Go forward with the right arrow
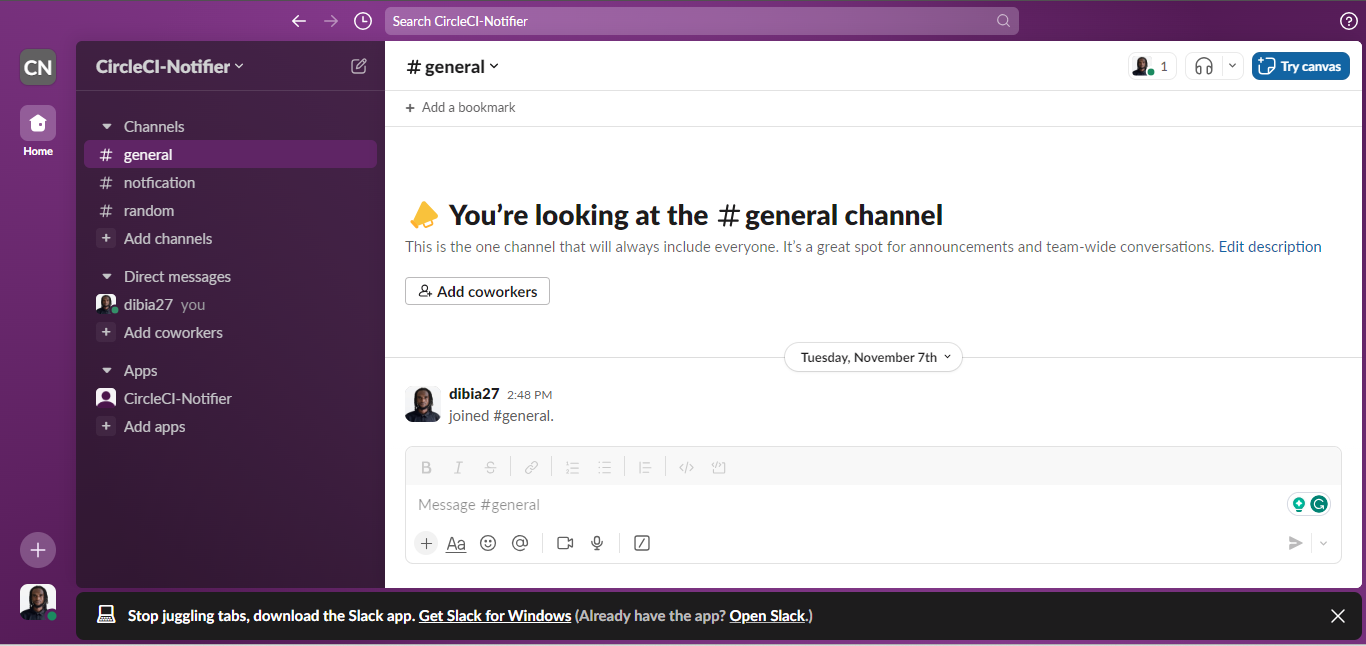The width and height of the screenshot is (1366, 646). pyautogui.click(x=331, y=21)
